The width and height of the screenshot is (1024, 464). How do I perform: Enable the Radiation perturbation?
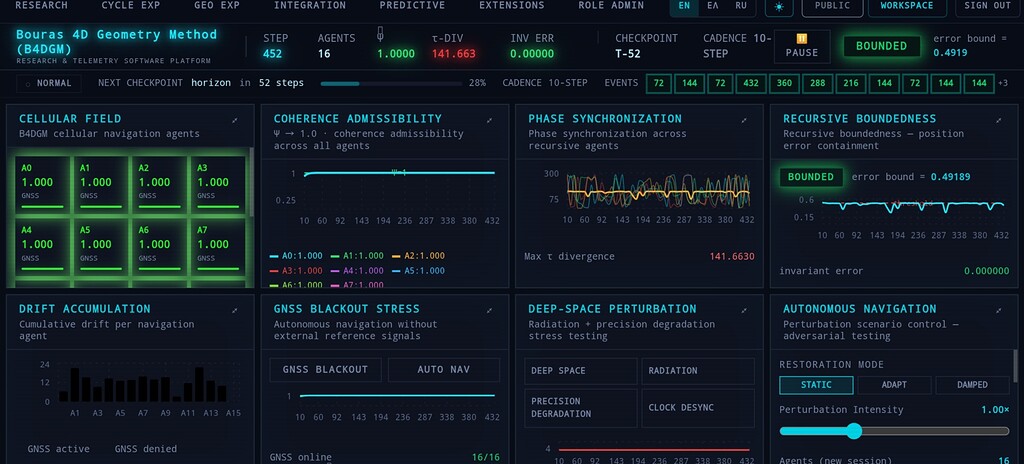(x=698, y=371)
